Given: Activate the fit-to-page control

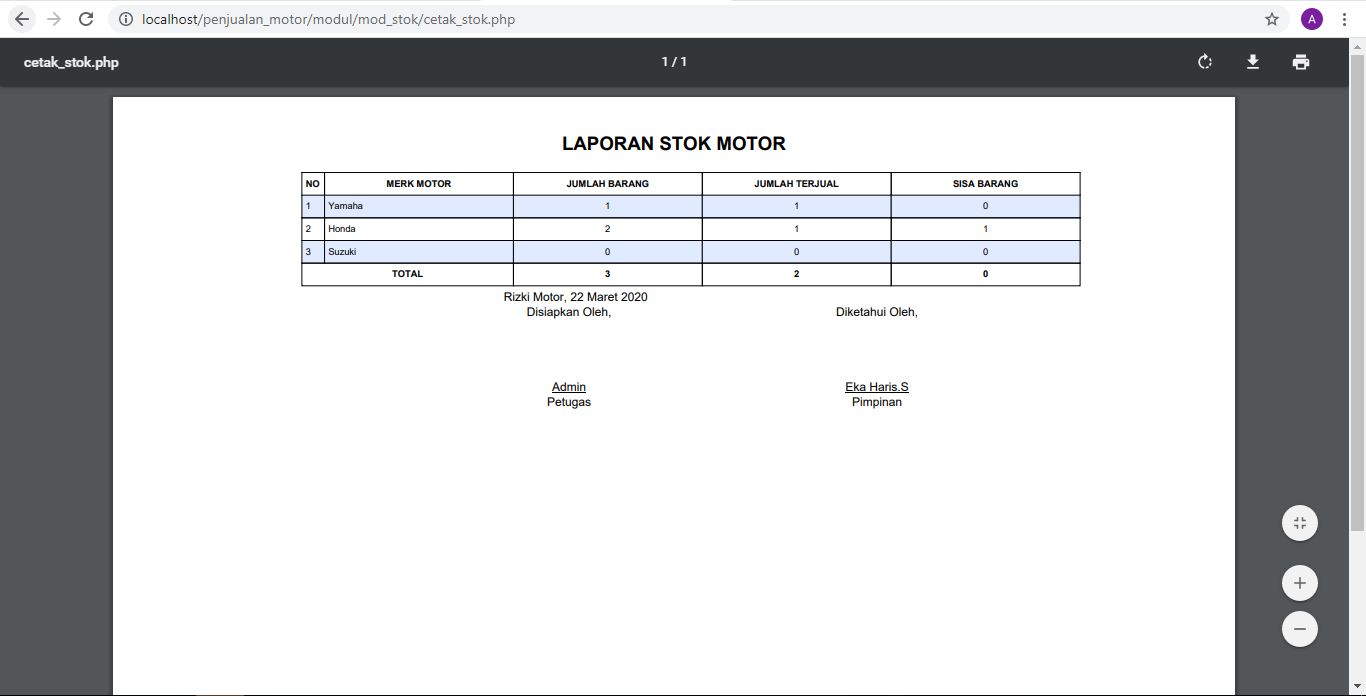Looking at the screenshot, I should click(1299, 522).
